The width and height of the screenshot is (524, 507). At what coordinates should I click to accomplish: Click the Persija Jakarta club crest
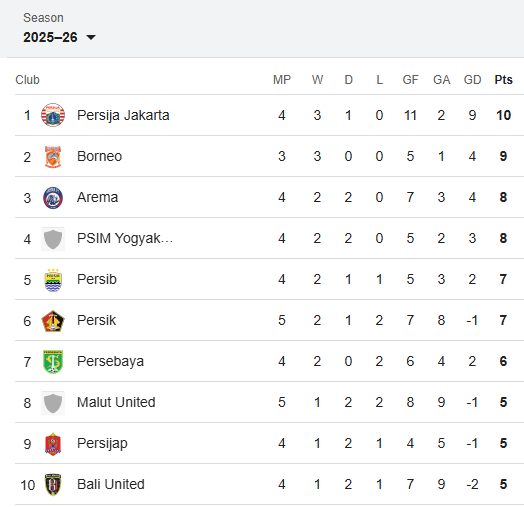tap(53, 115)
